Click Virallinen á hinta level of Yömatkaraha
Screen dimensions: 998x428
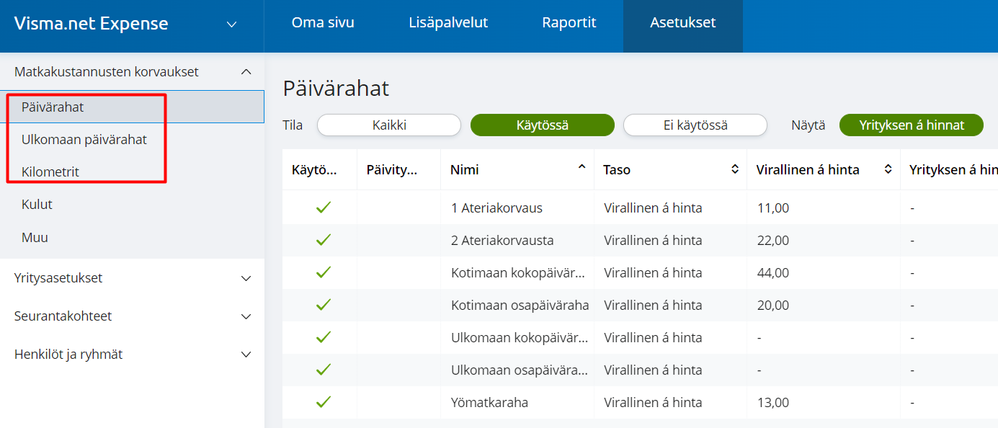tap(652, 403)
